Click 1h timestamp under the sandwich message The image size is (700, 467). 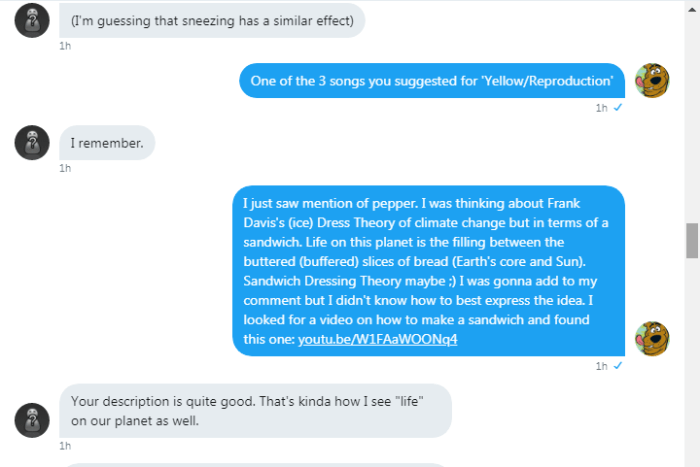[601, 366]
